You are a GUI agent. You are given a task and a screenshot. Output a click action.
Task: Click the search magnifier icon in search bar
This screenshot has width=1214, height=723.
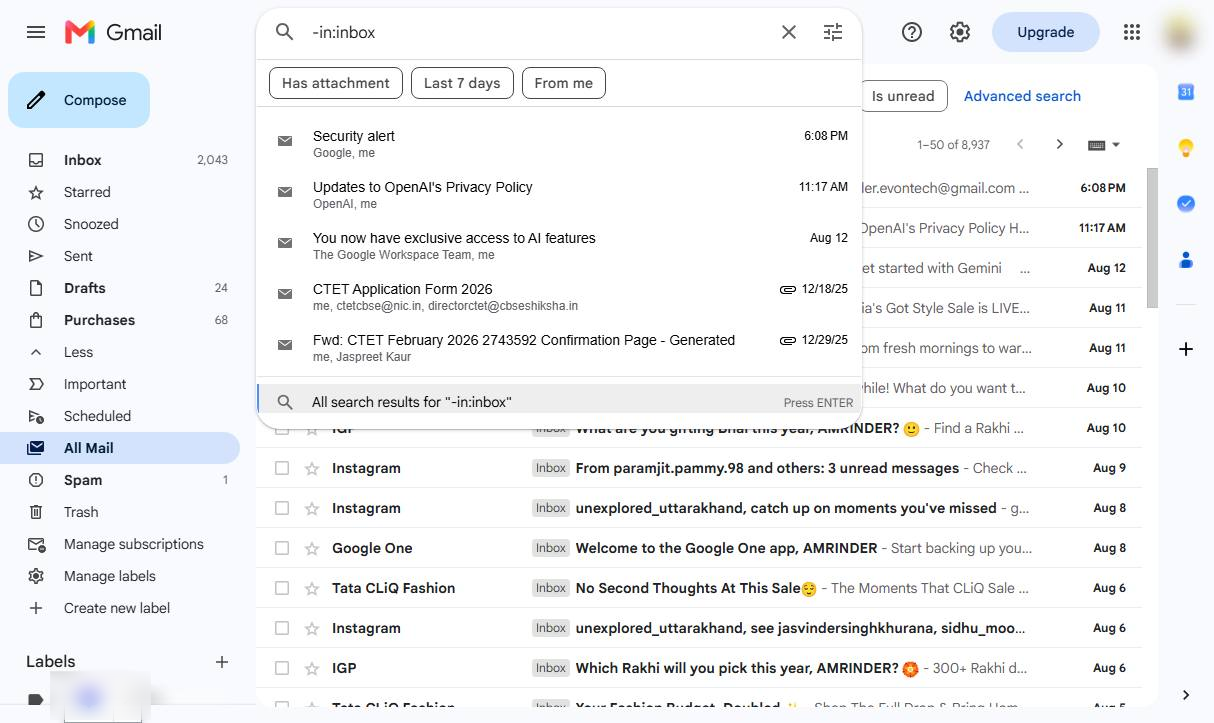(x=285, y=32)
